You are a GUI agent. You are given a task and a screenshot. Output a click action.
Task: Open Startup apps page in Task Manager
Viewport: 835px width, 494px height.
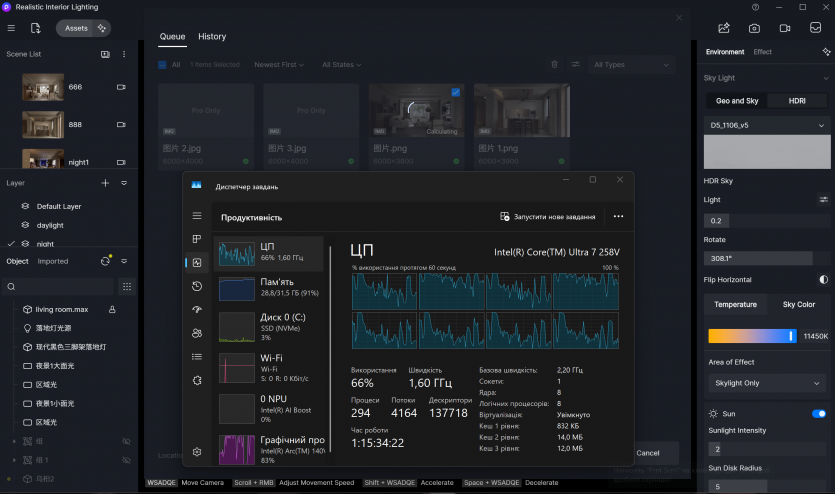(197, 309)
